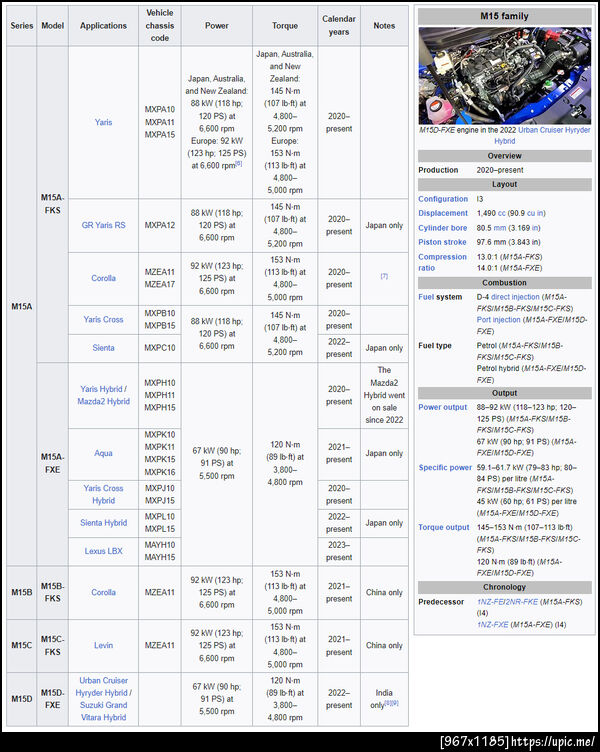Screen dimensions: 600x752
Task: Select the M15D-FXE model cell
Action: 52,699
